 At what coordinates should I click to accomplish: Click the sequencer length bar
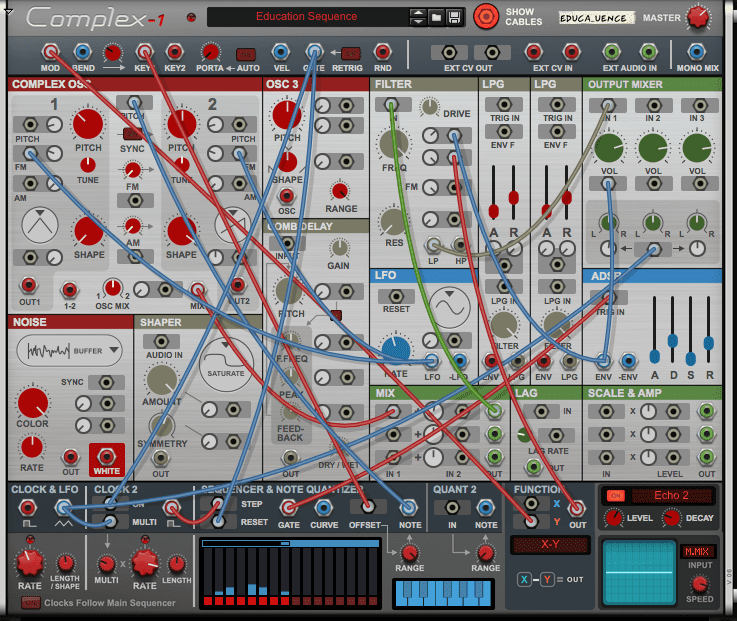[290, 543]
